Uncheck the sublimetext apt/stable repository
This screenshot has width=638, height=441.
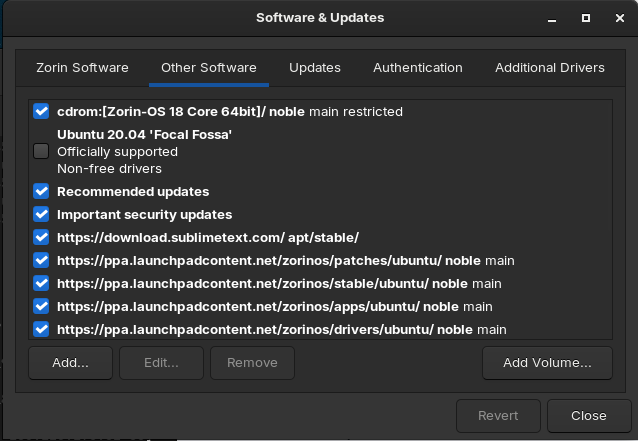pyautogui.click(x=41, y=237)
